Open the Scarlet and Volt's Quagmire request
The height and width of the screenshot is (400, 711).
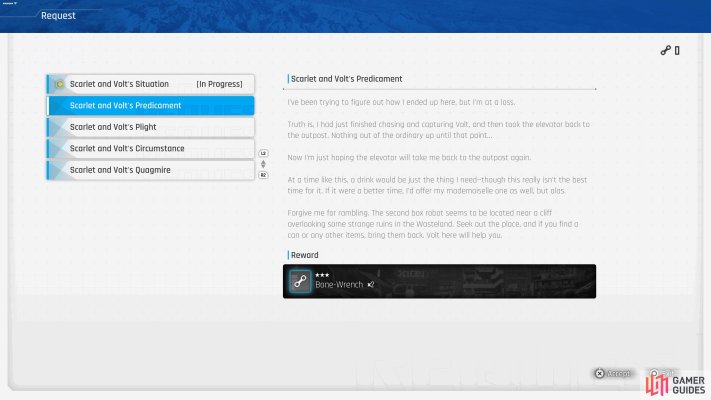(151, 170)
